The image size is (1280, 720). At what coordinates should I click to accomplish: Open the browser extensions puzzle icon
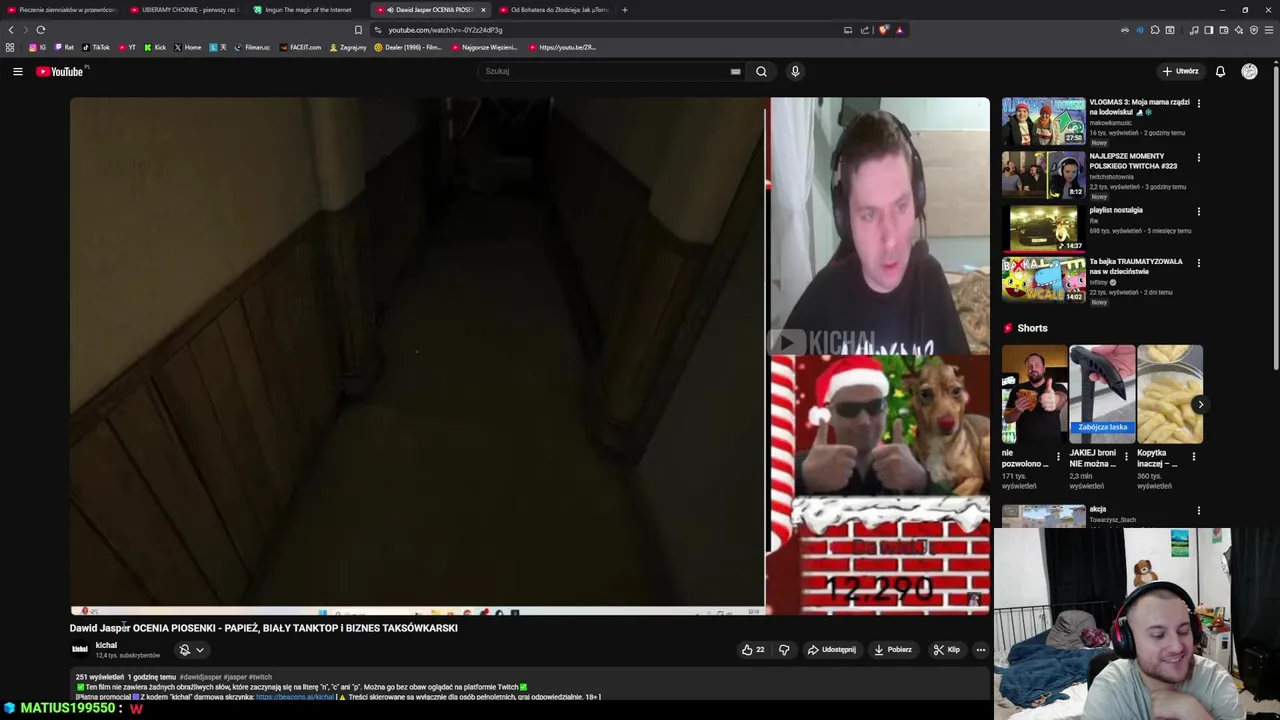pos(1155,30)
